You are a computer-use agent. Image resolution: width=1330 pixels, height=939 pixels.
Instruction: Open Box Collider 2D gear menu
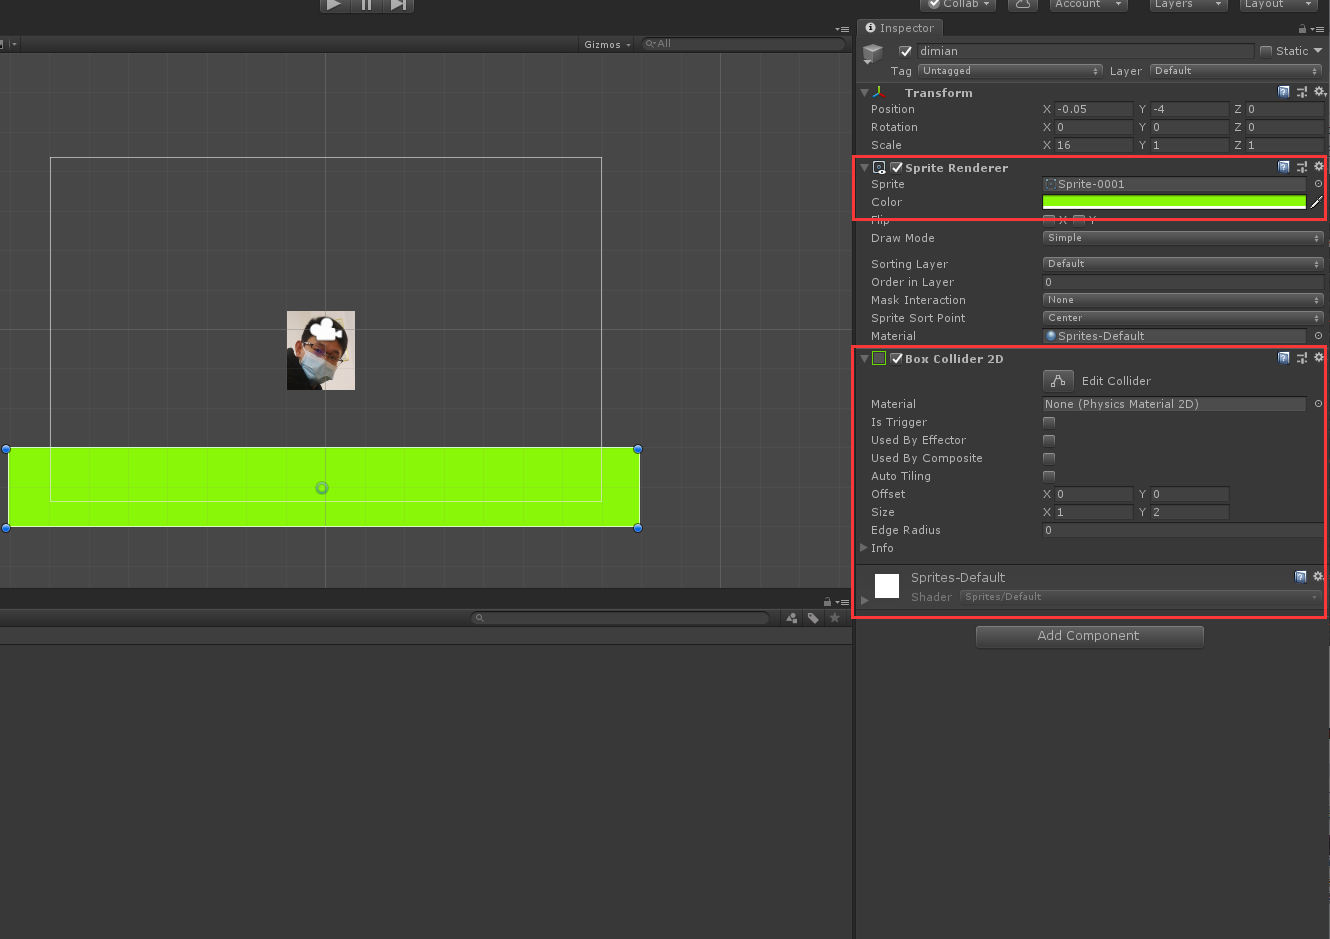(1319, 358)
